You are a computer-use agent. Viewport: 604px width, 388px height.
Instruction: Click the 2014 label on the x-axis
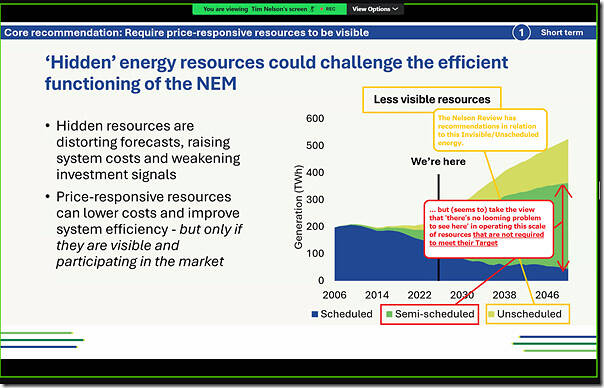pos(377,295)
